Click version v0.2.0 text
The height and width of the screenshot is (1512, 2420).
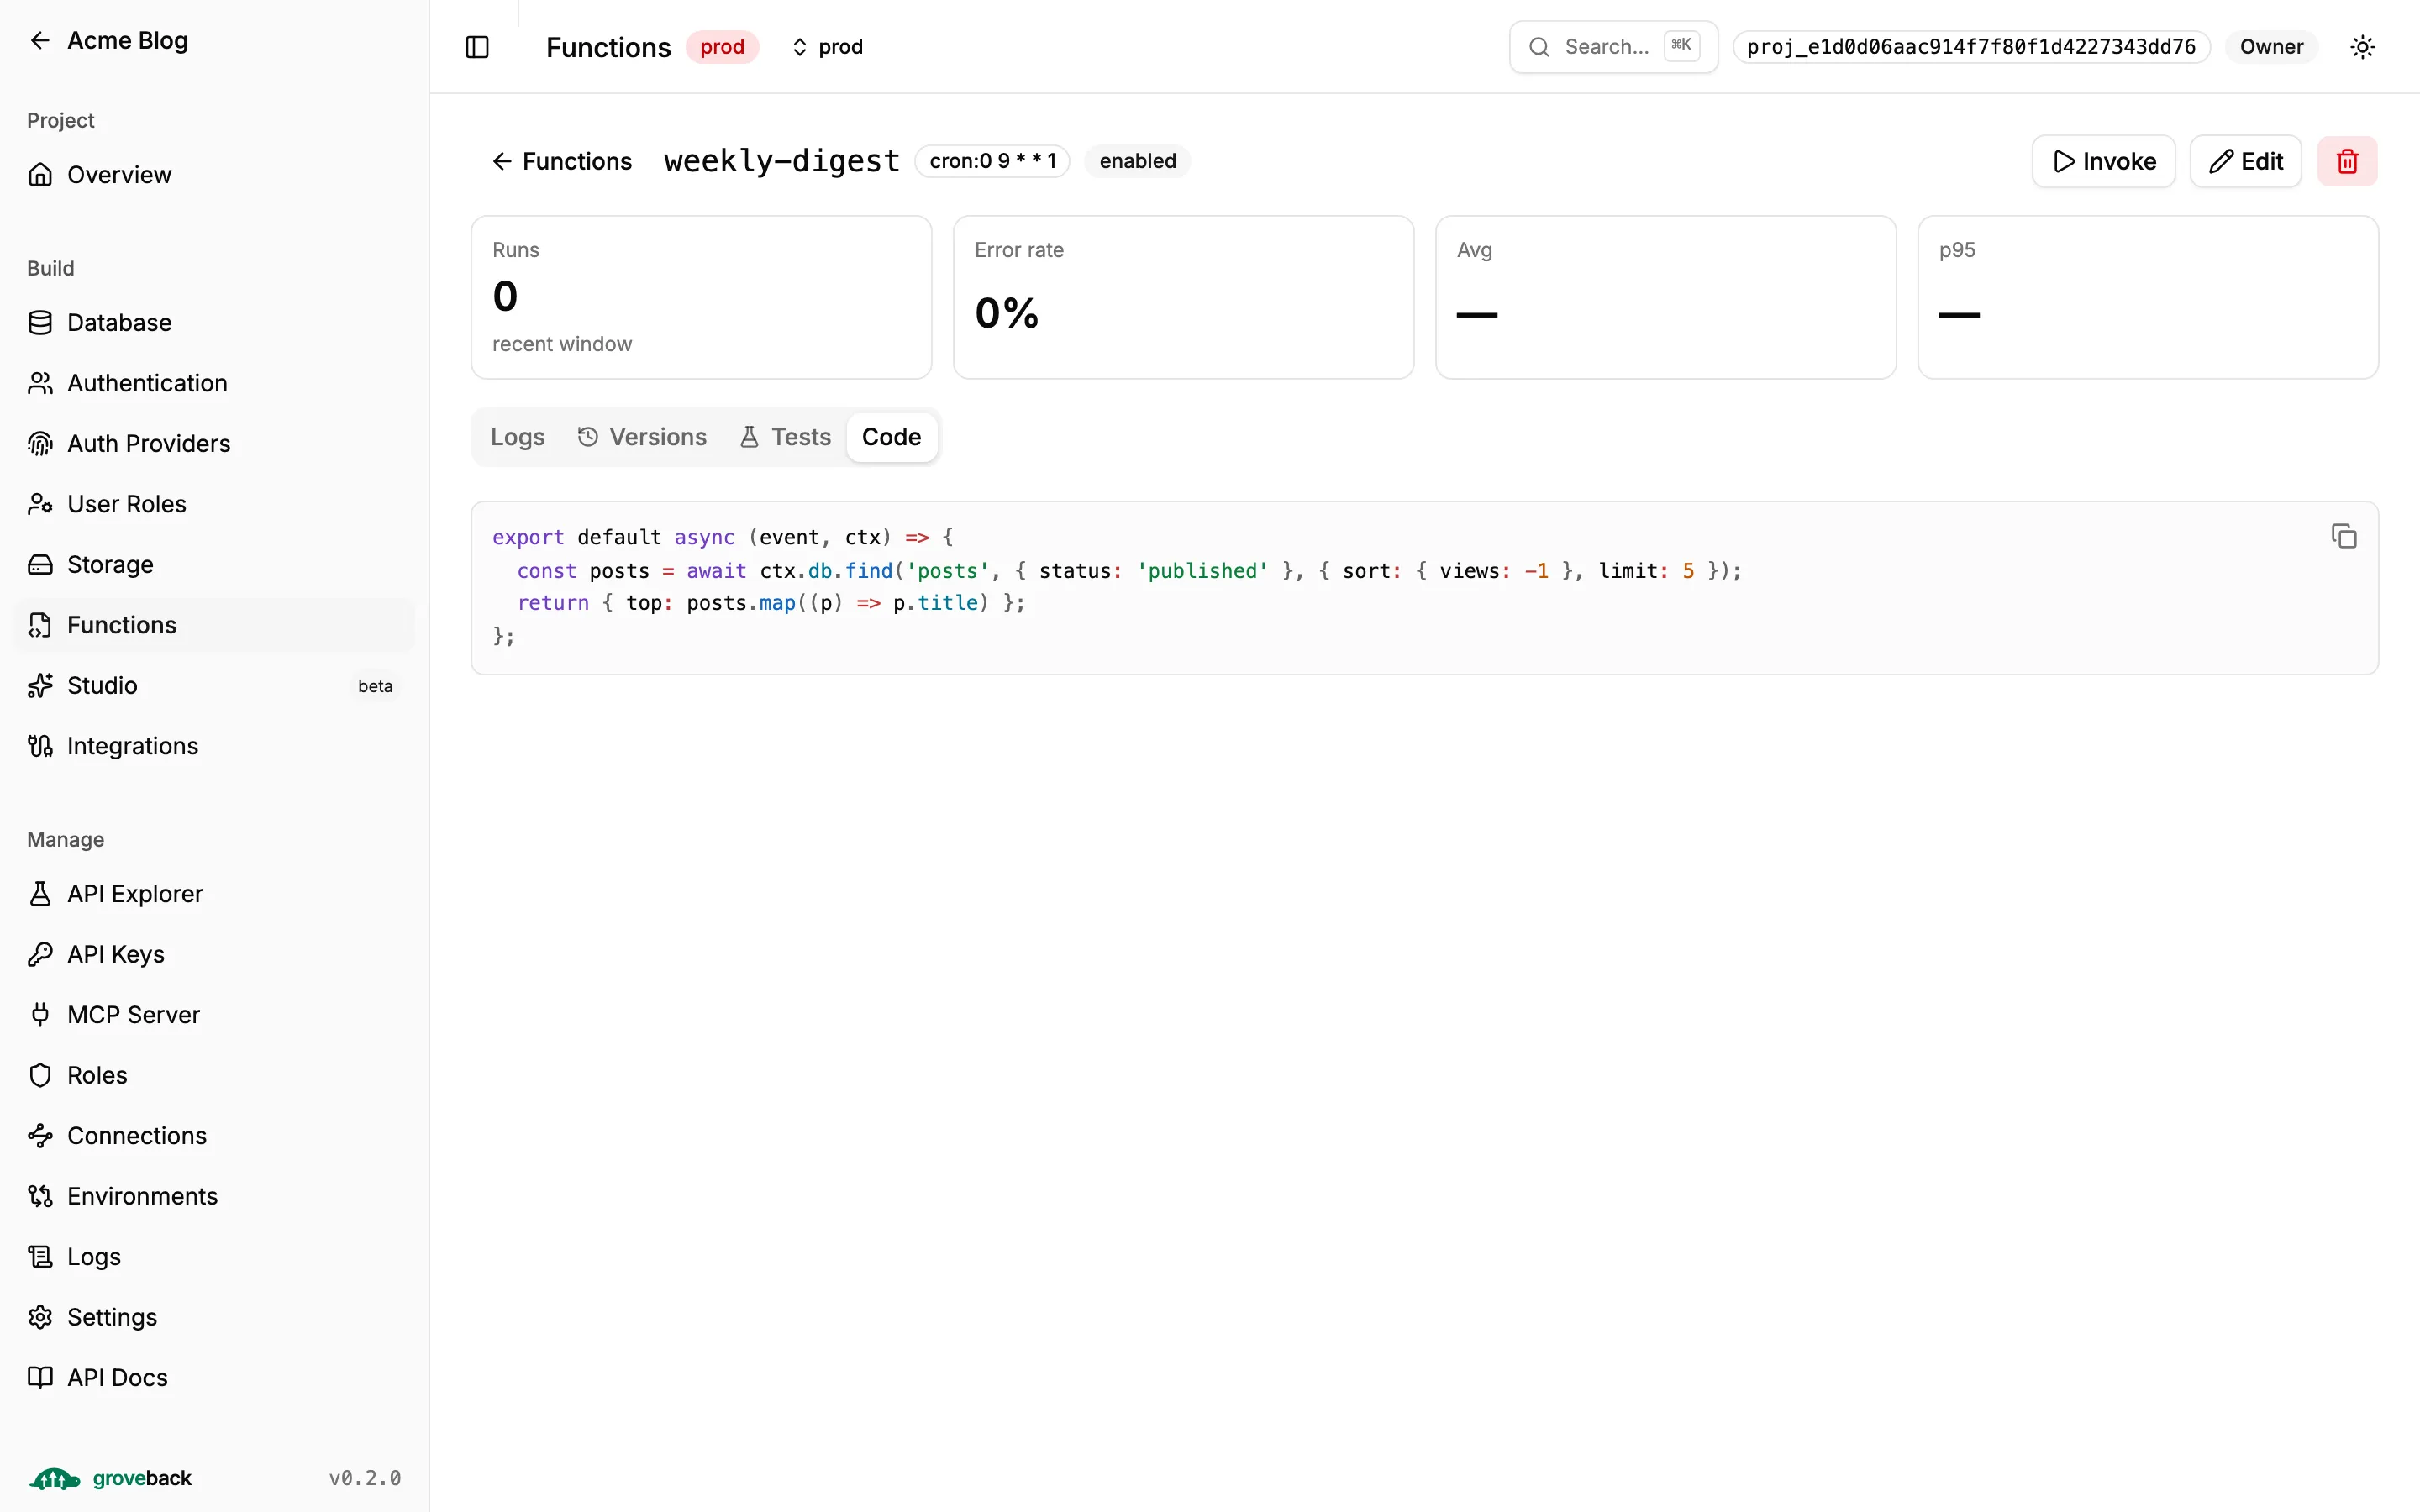(365, 1478)
